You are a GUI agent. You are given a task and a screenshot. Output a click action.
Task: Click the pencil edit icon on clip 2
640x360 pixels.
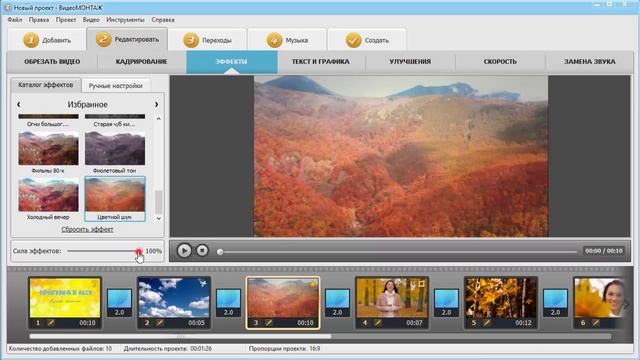coord(160,322)
